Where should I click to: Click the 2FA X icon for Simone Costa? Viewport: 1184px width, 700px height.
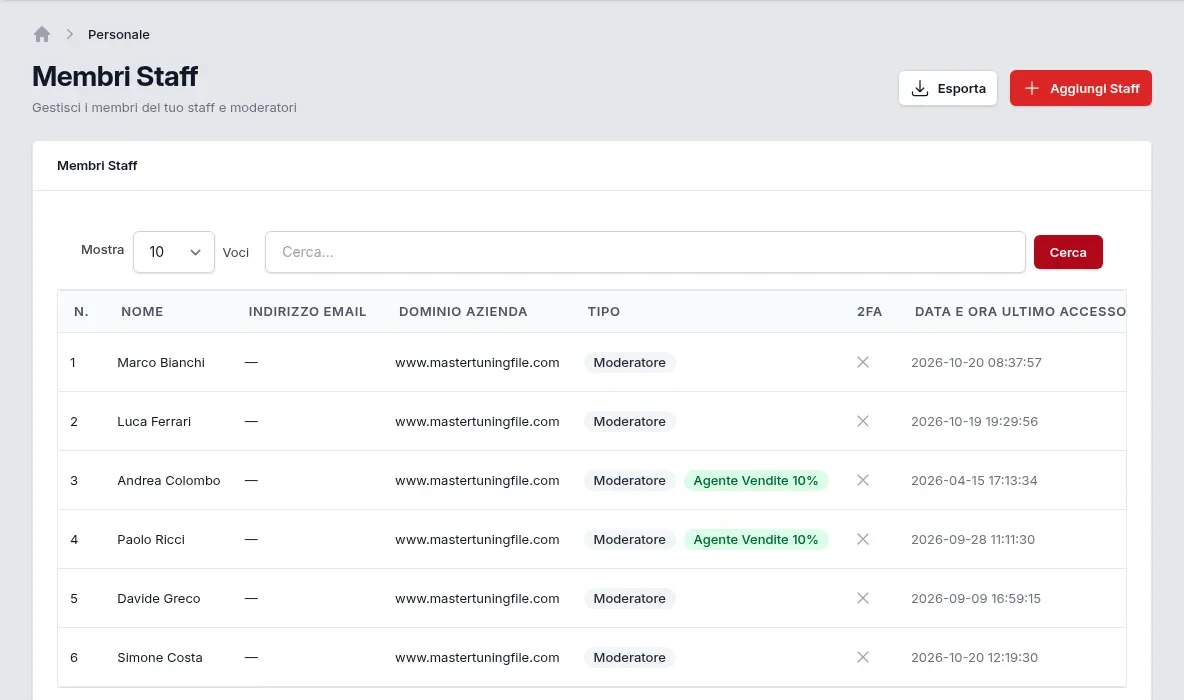[x=862, y=657]
